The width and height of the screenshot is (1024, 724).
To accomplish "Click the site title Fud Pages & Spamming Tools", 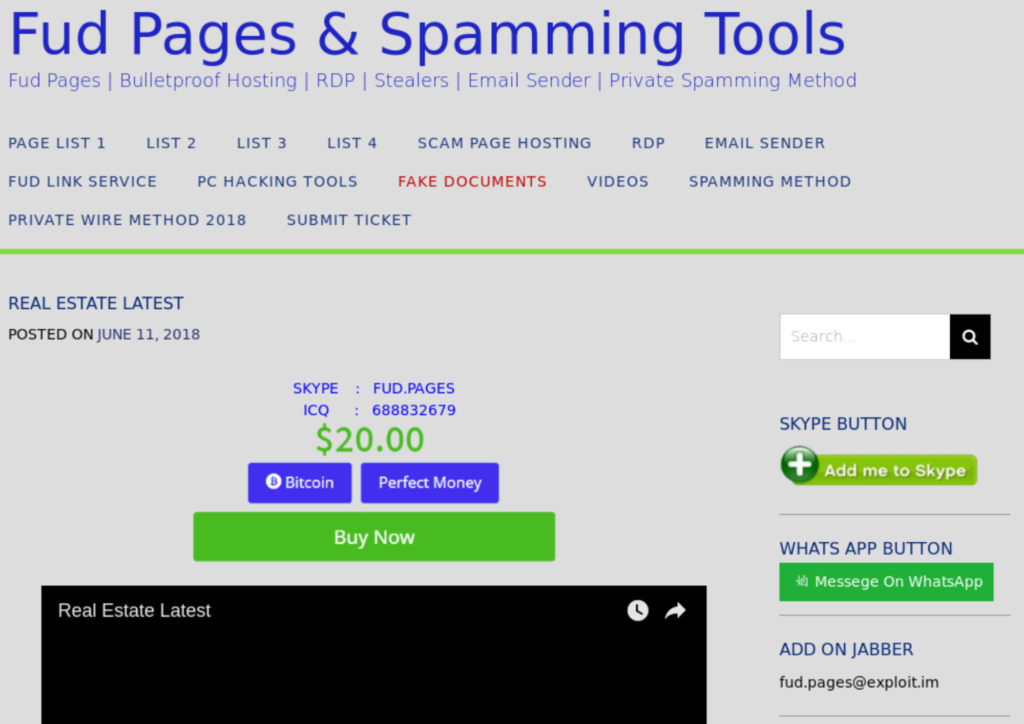I will (428, 34).
